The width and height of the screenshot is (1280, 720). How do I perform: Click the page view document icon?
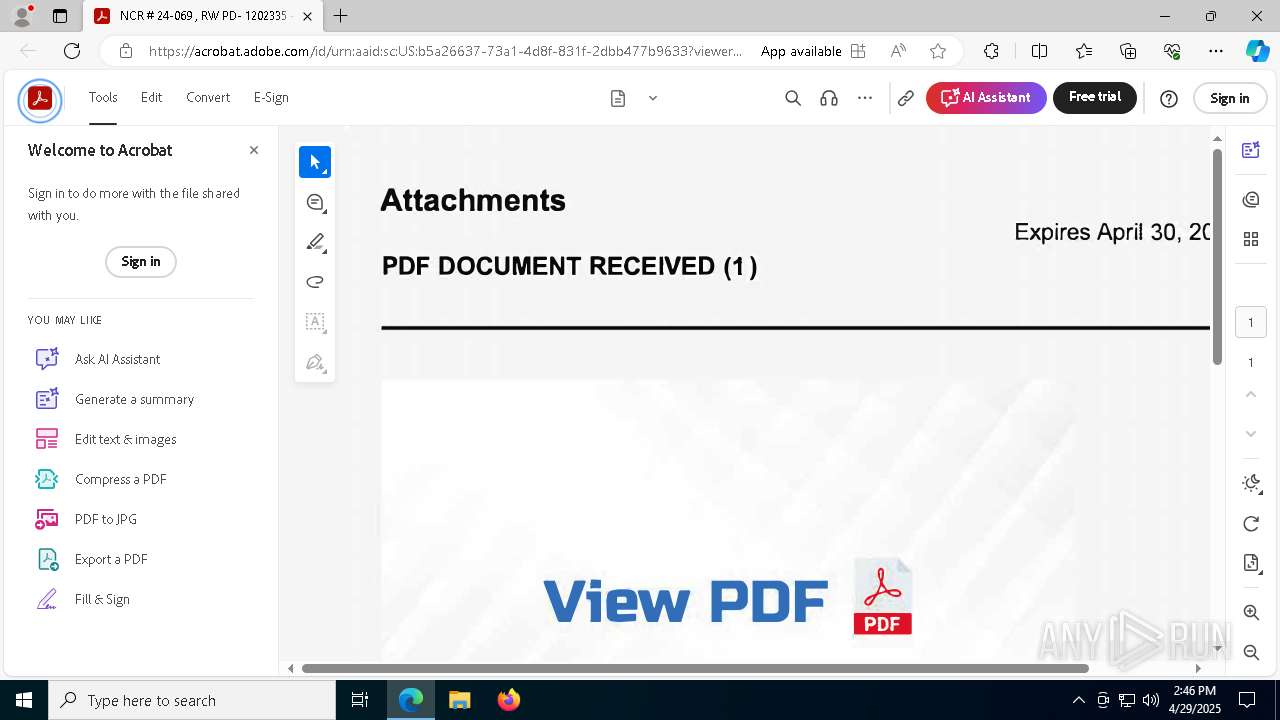(x=618, y=98)
